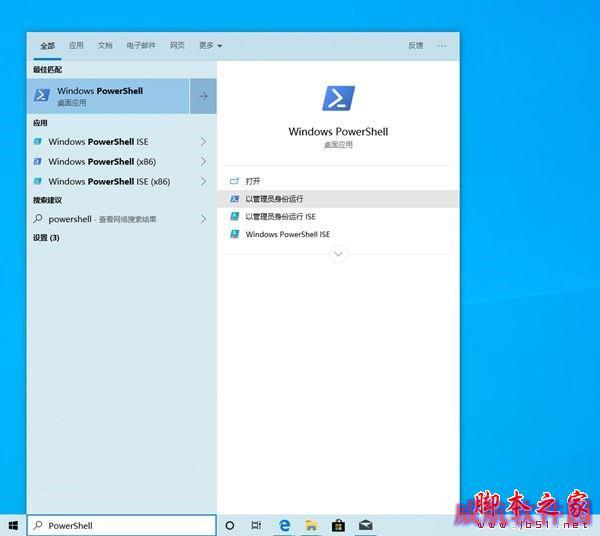Launch Microsoft Edge from the taskbar

tap(284, 525)
